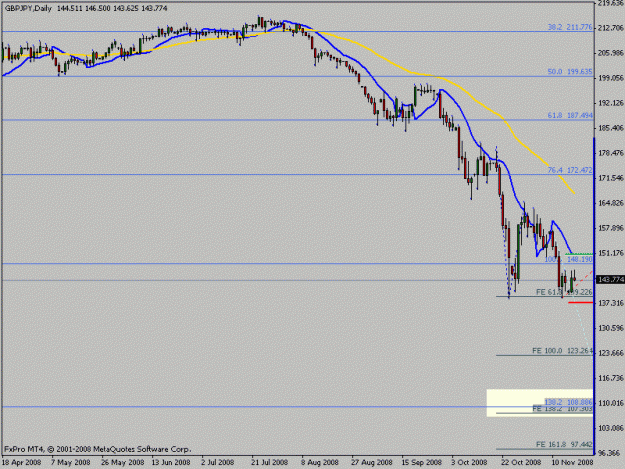
Task: Click the 15 Sep 2008 date label
Action: tap(422, 463)
